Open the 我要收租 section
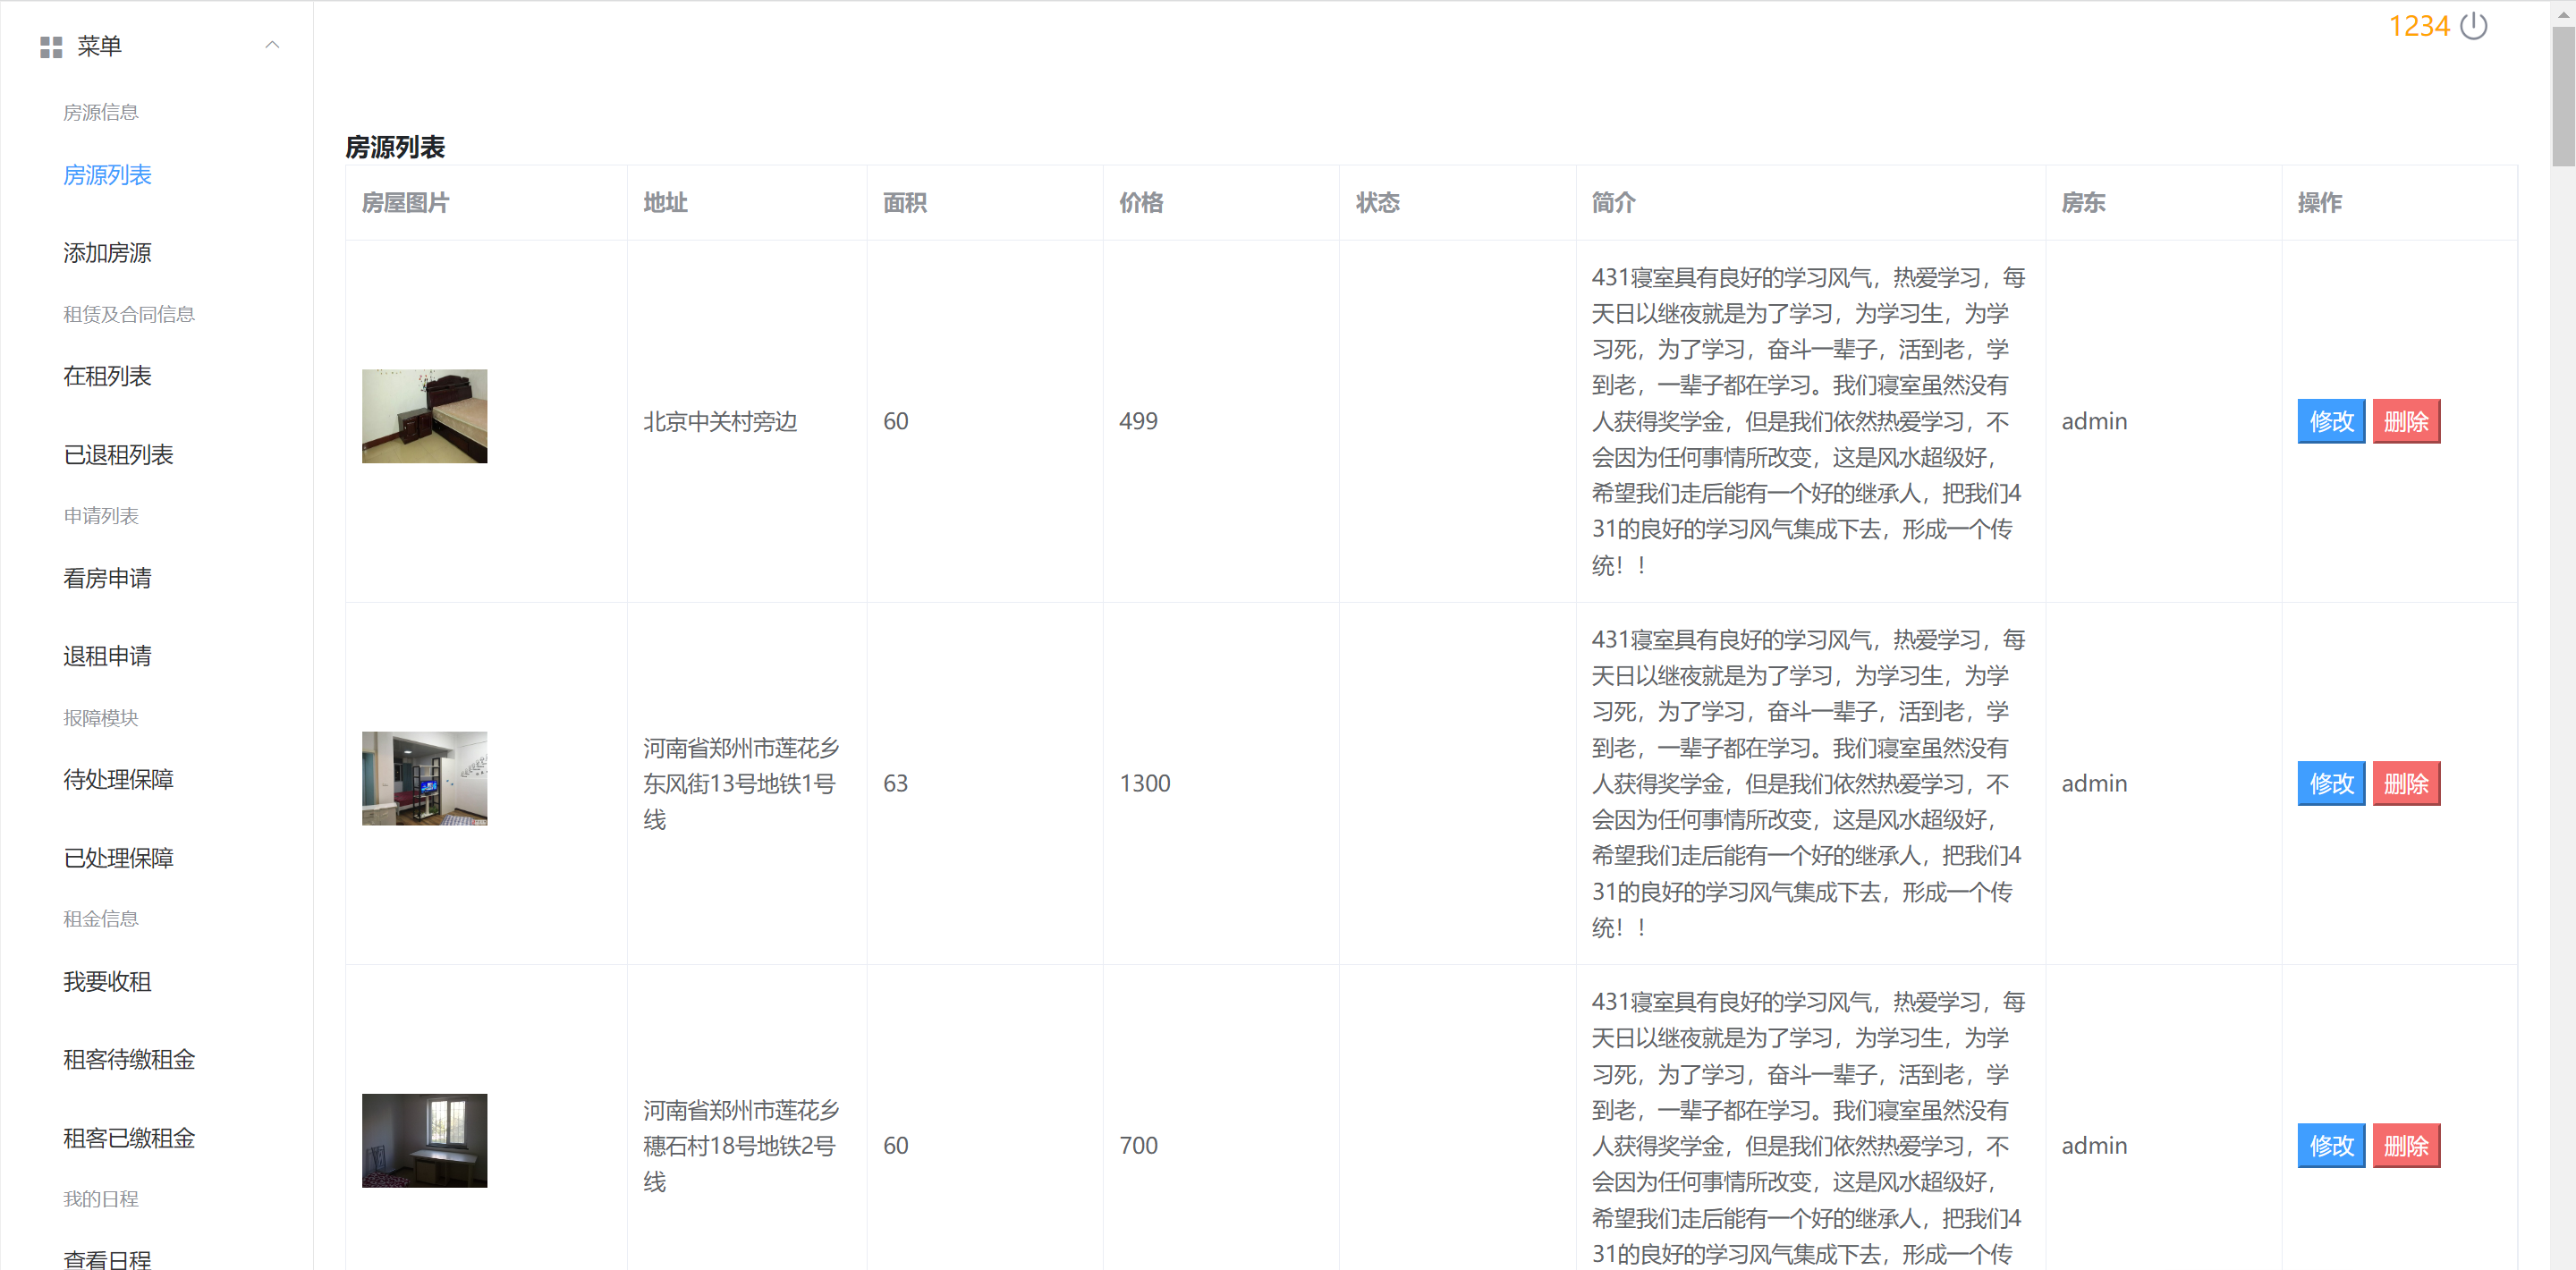The image size is (2576, 1270). point(106,981)
